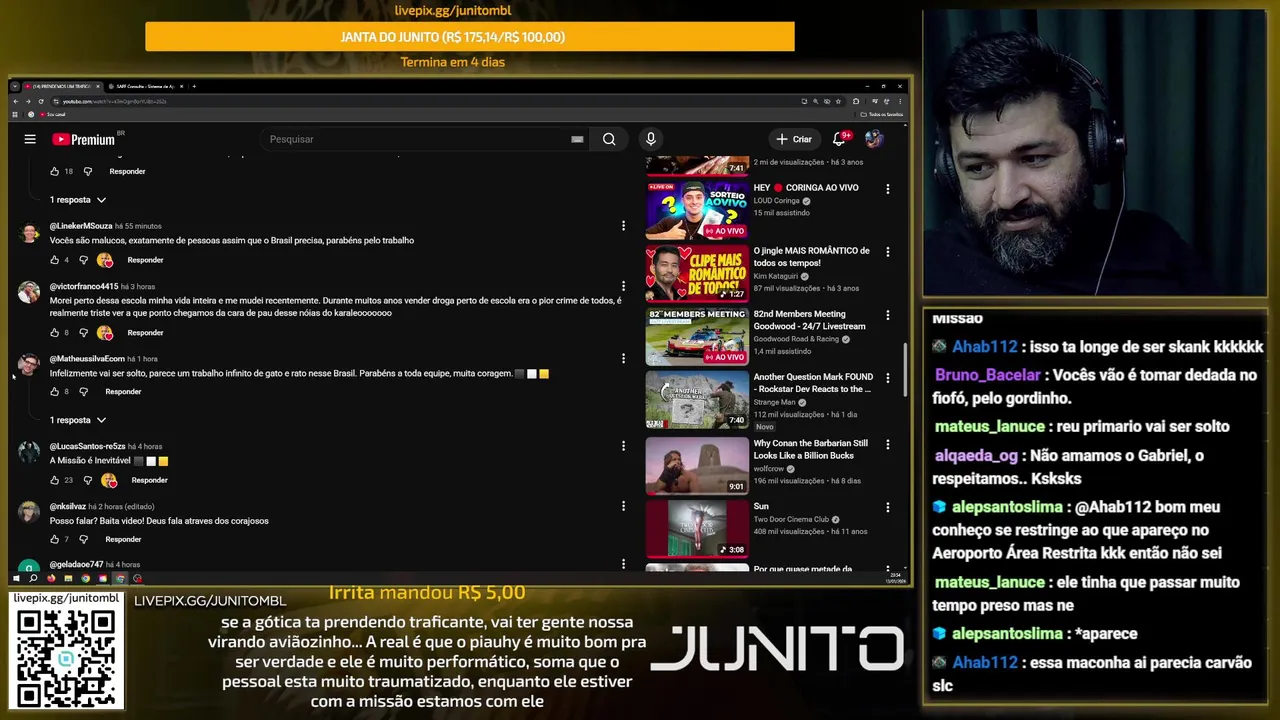
Task: Switch to the first YouTube browser tab
Action: (x=60, y=86)
